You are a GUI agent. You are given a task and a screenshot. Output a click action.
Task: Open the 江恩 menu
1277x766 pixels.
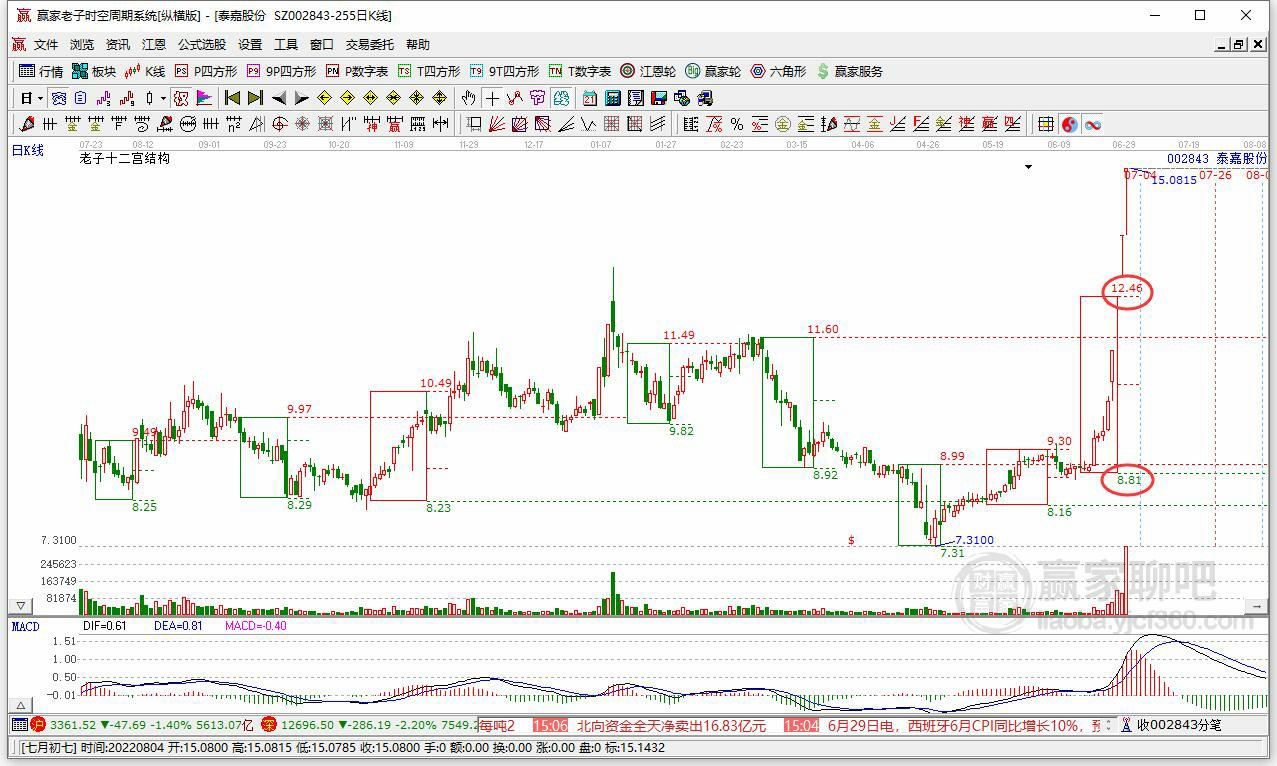click(154, 45)
